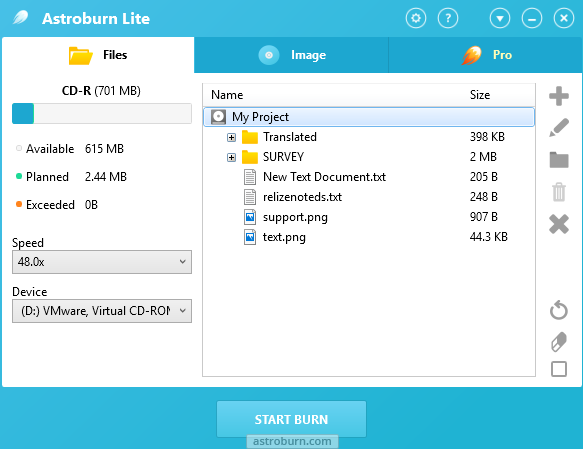
Task: Toggle the square checkbox below the eraser
Action: 559,369
